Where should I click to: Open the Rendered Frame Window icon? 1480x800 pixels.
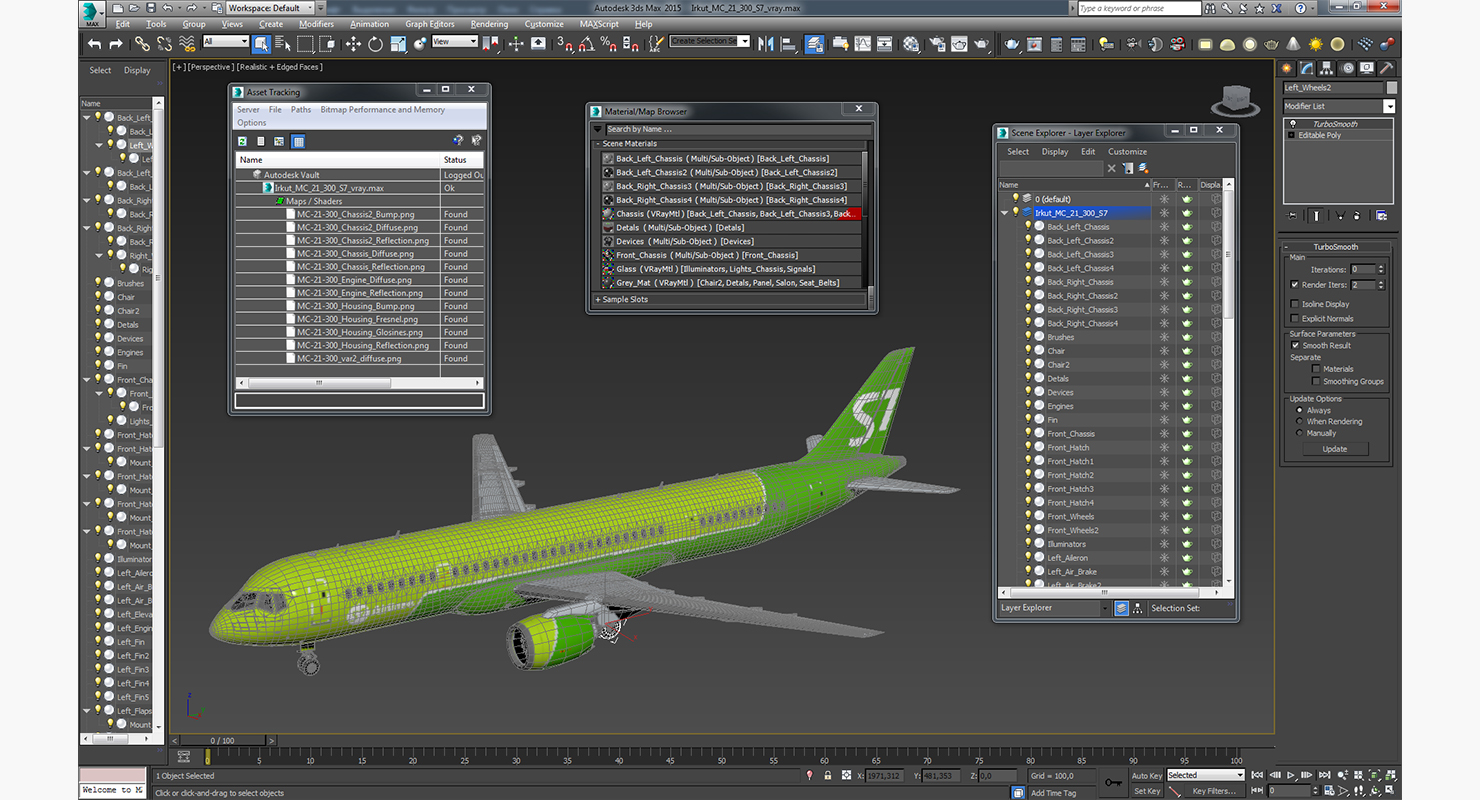click(x=959, y=43)
